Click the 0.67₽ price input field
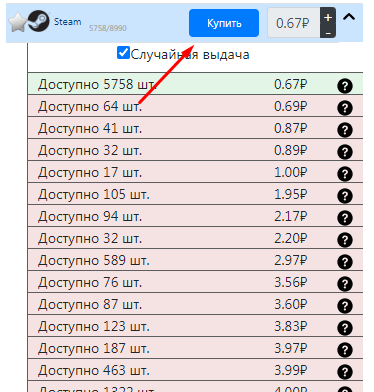Screen dimensions: 374x392 (x=293, y=23)
